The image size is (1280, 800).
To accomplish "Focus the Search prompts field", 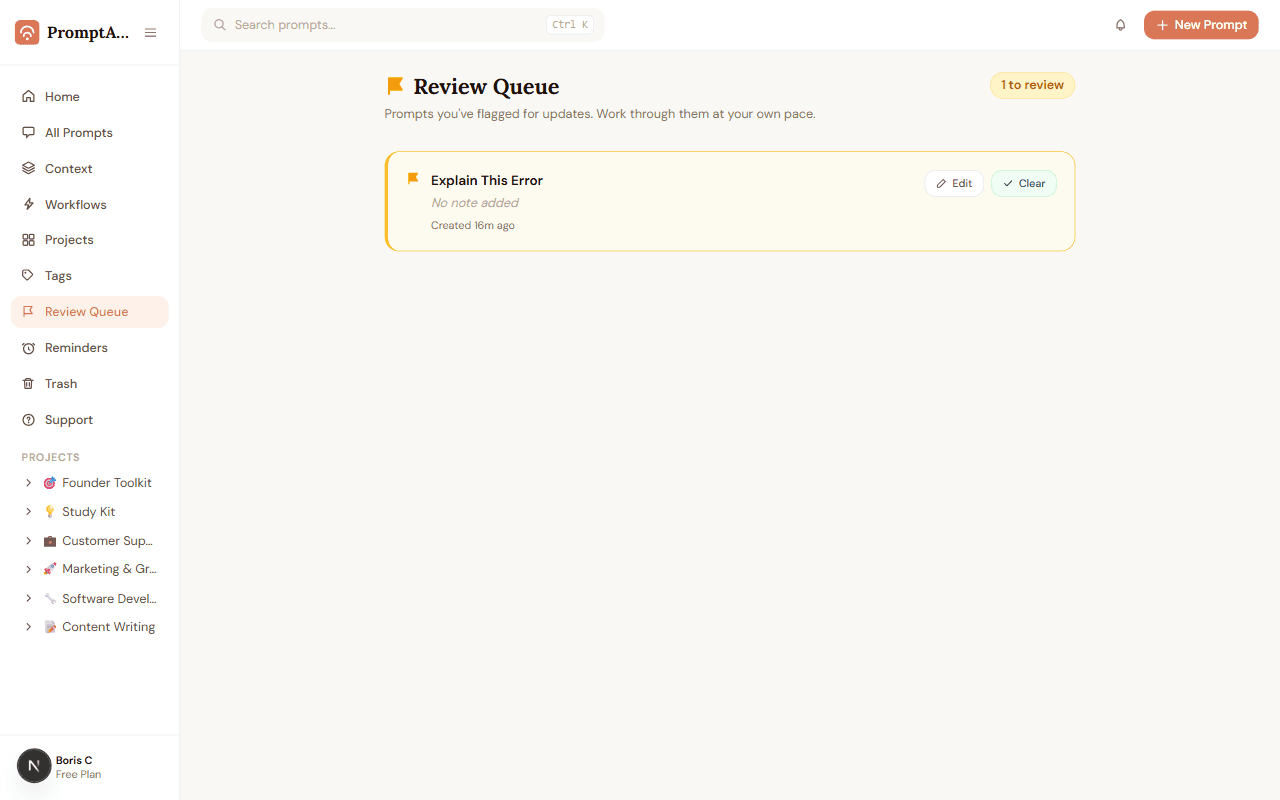I will coord(403,25).
